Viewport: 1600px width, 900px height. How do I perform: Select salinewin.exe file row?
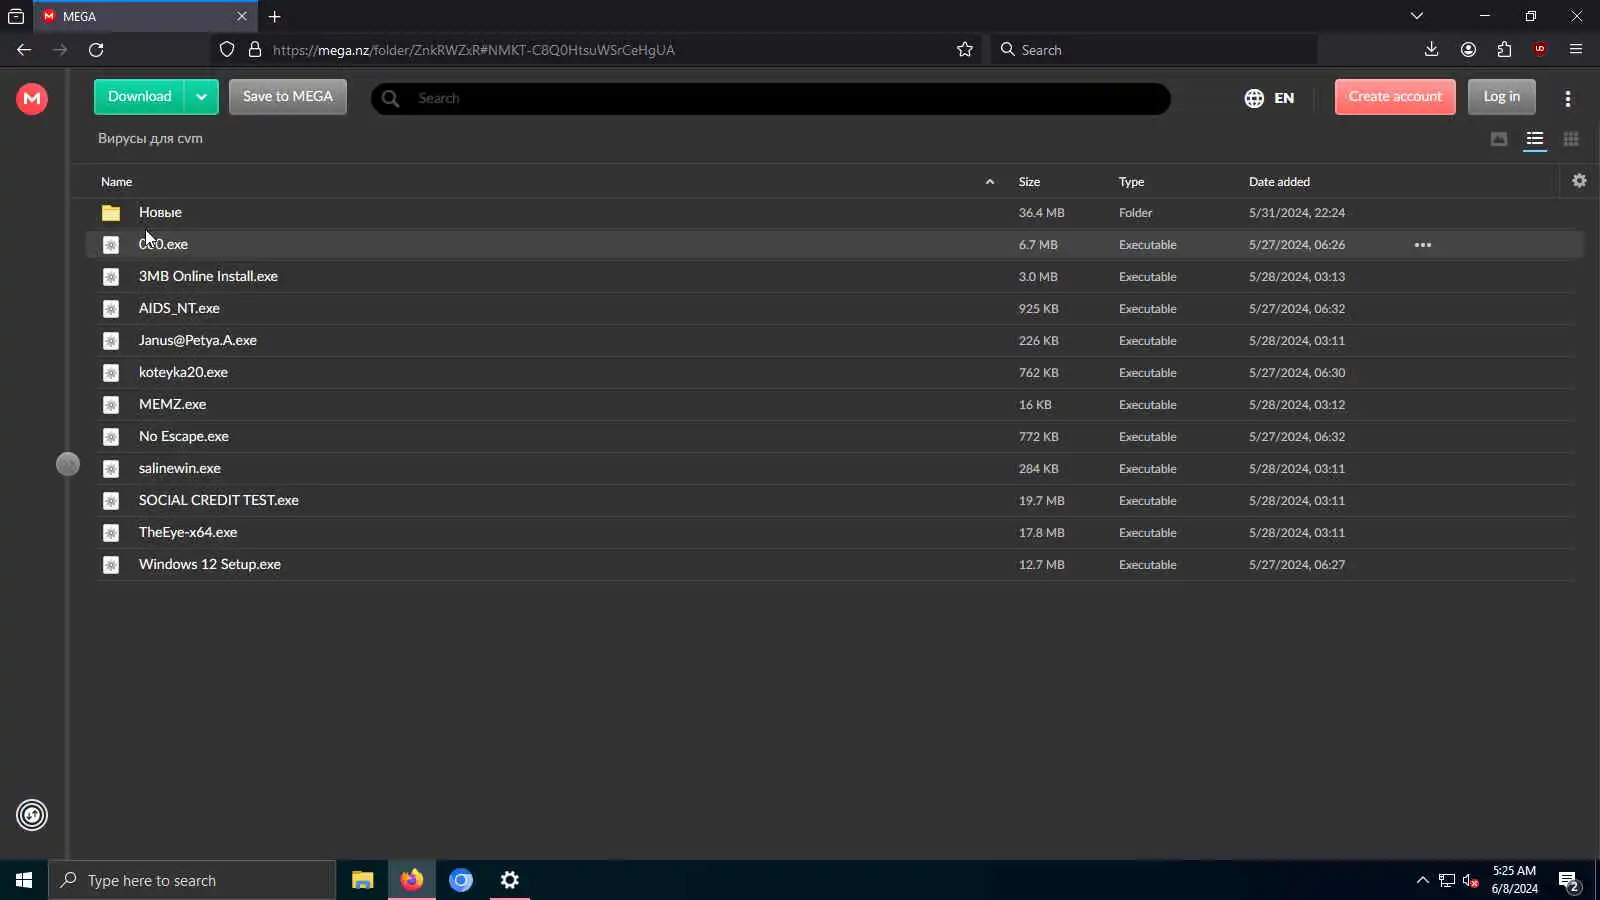835,468
